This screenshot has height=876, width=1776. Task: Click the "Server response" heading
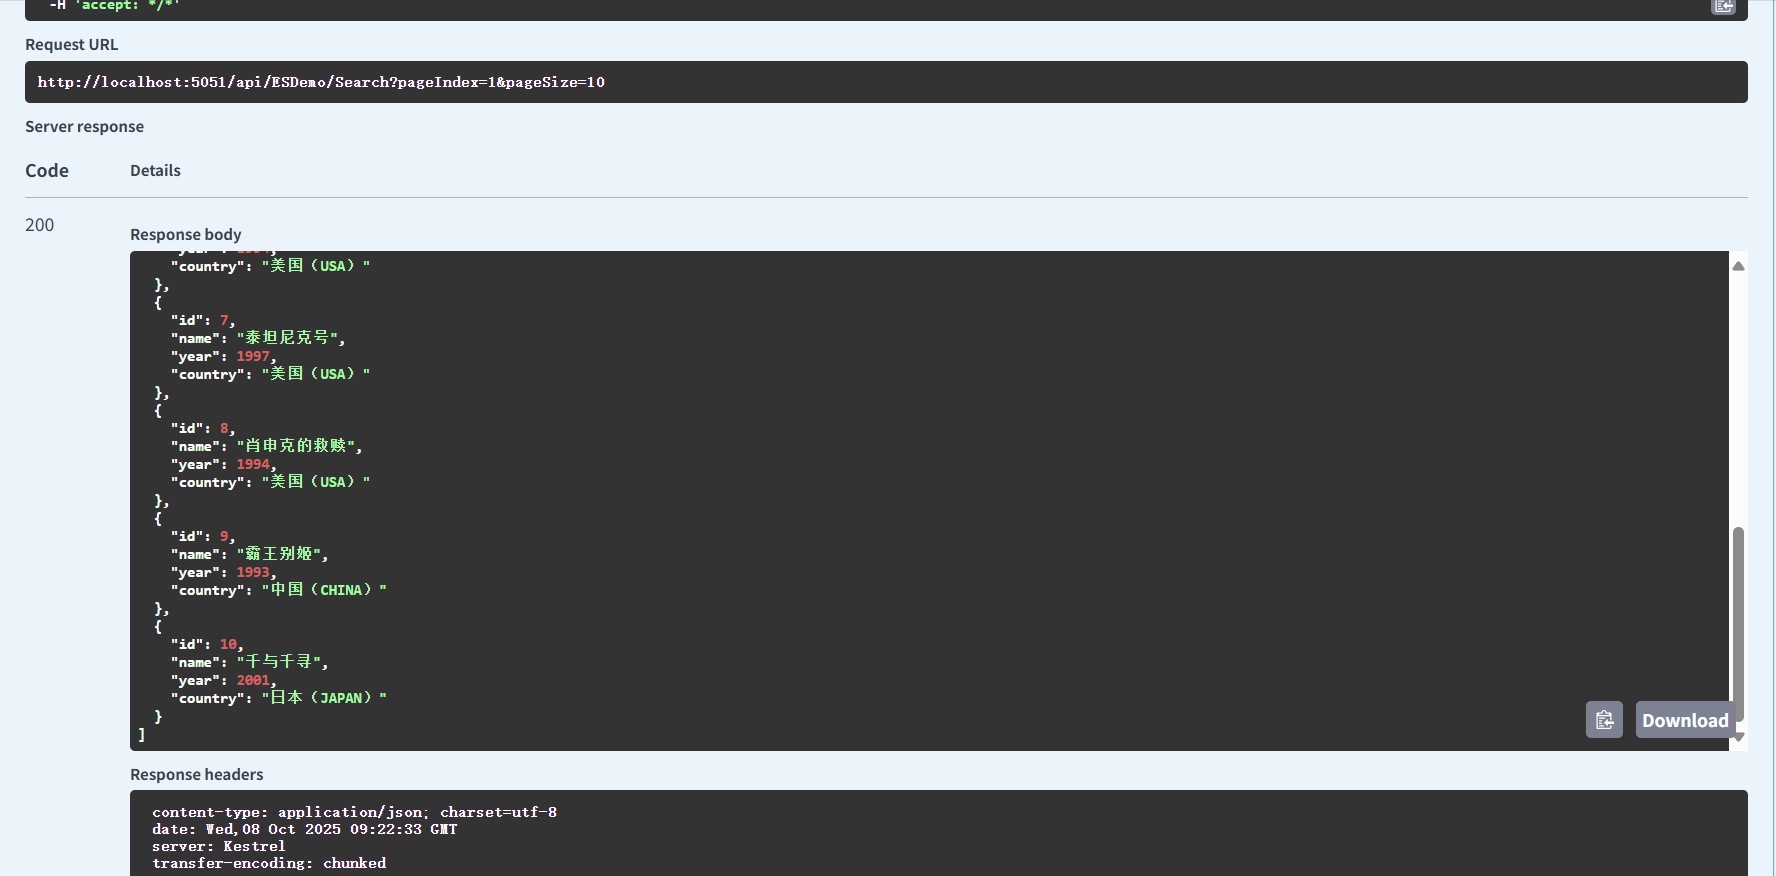[x=85, y=127]
